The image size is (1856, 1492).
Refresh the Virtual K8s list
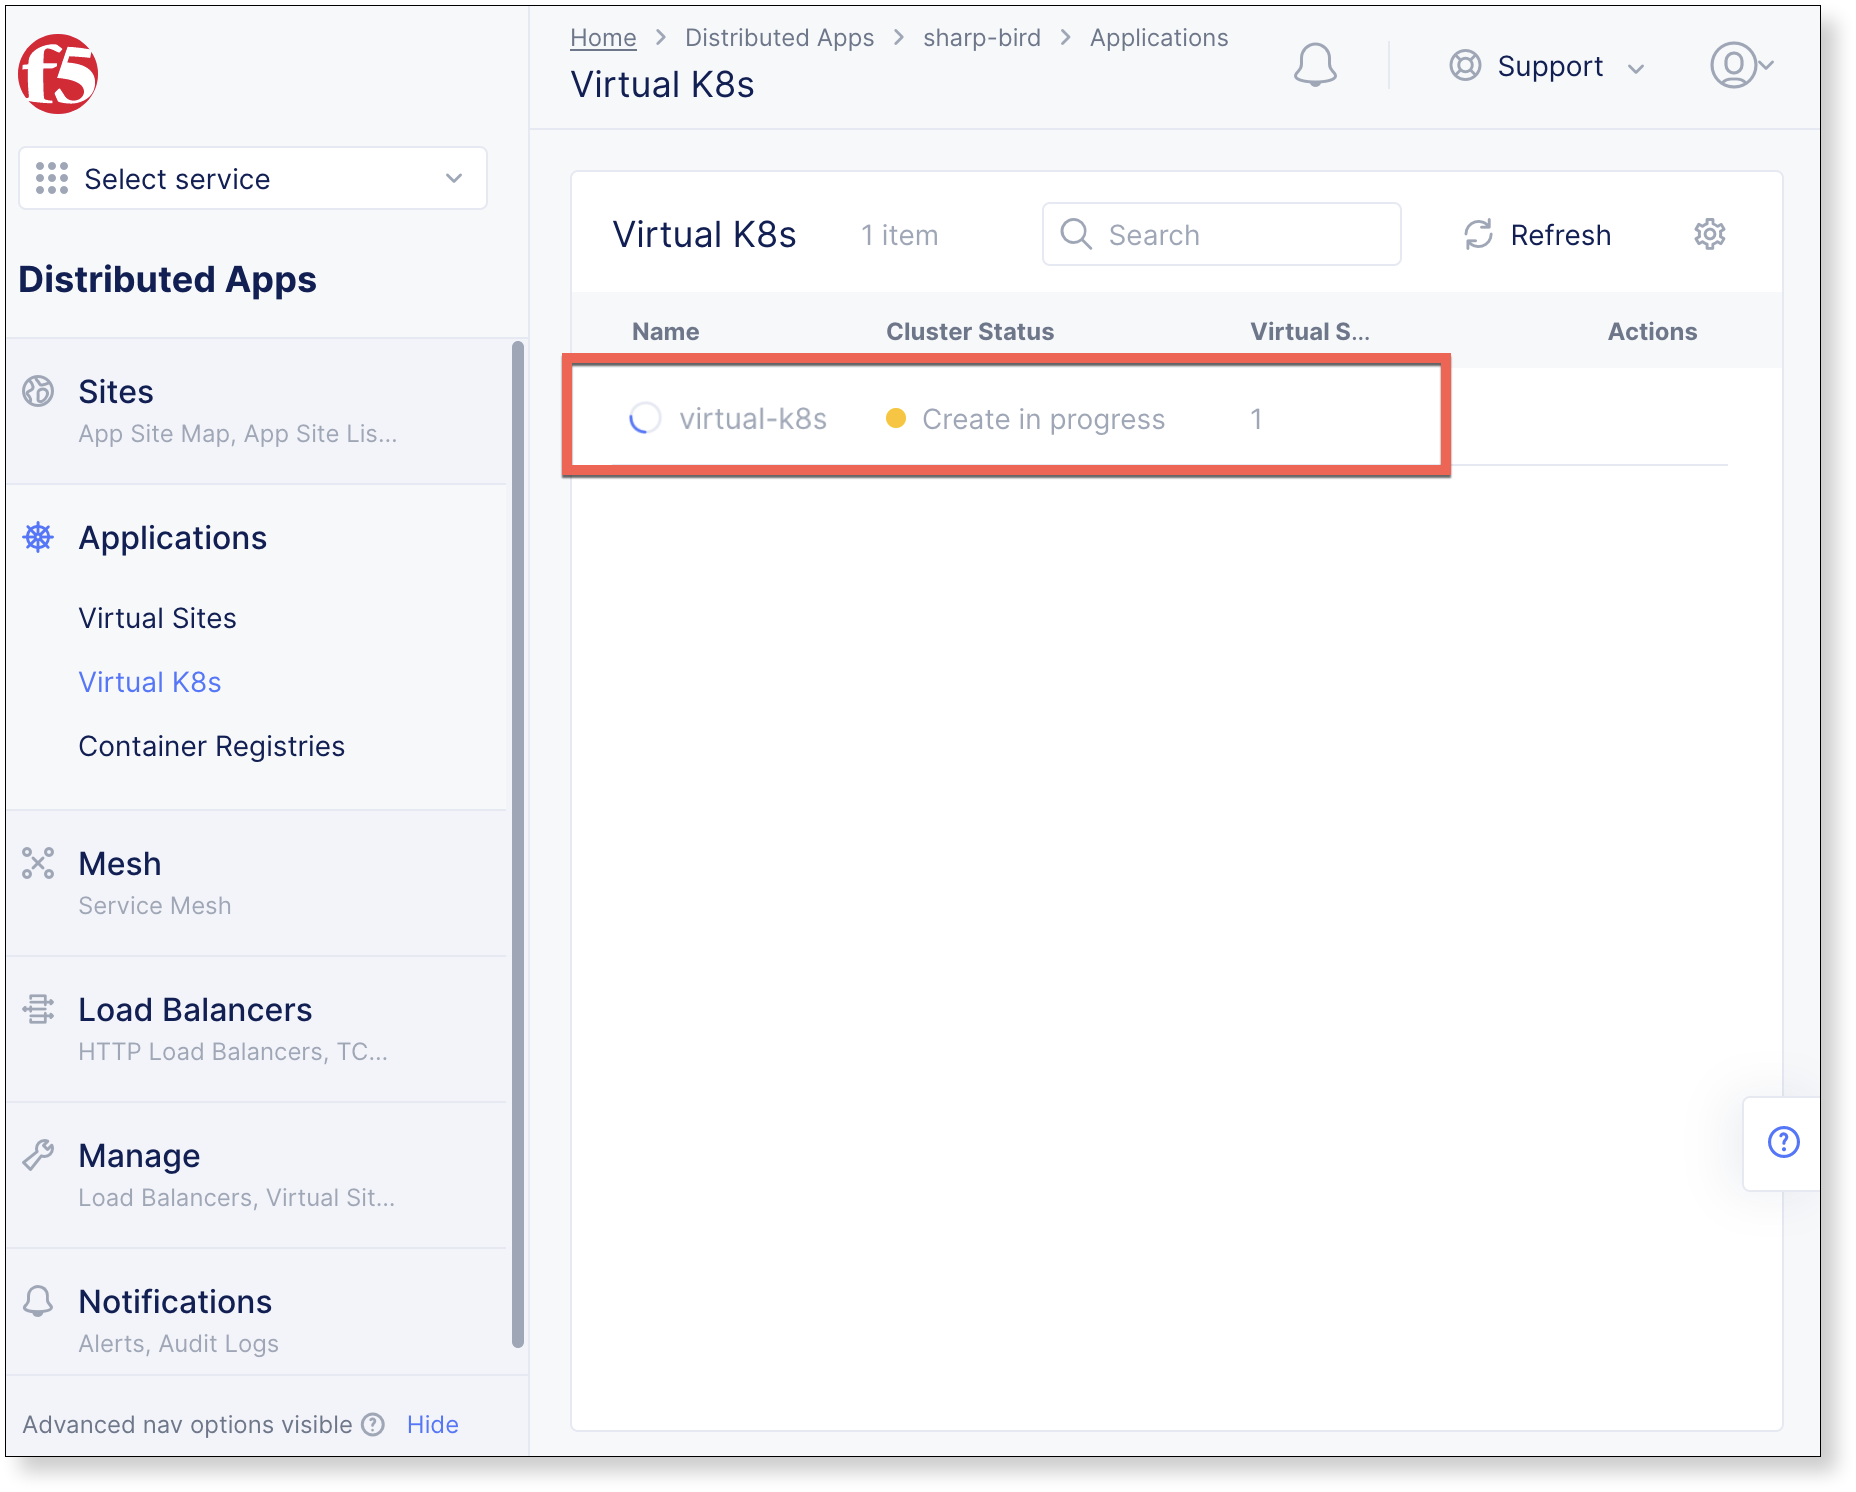[1537, 235]
